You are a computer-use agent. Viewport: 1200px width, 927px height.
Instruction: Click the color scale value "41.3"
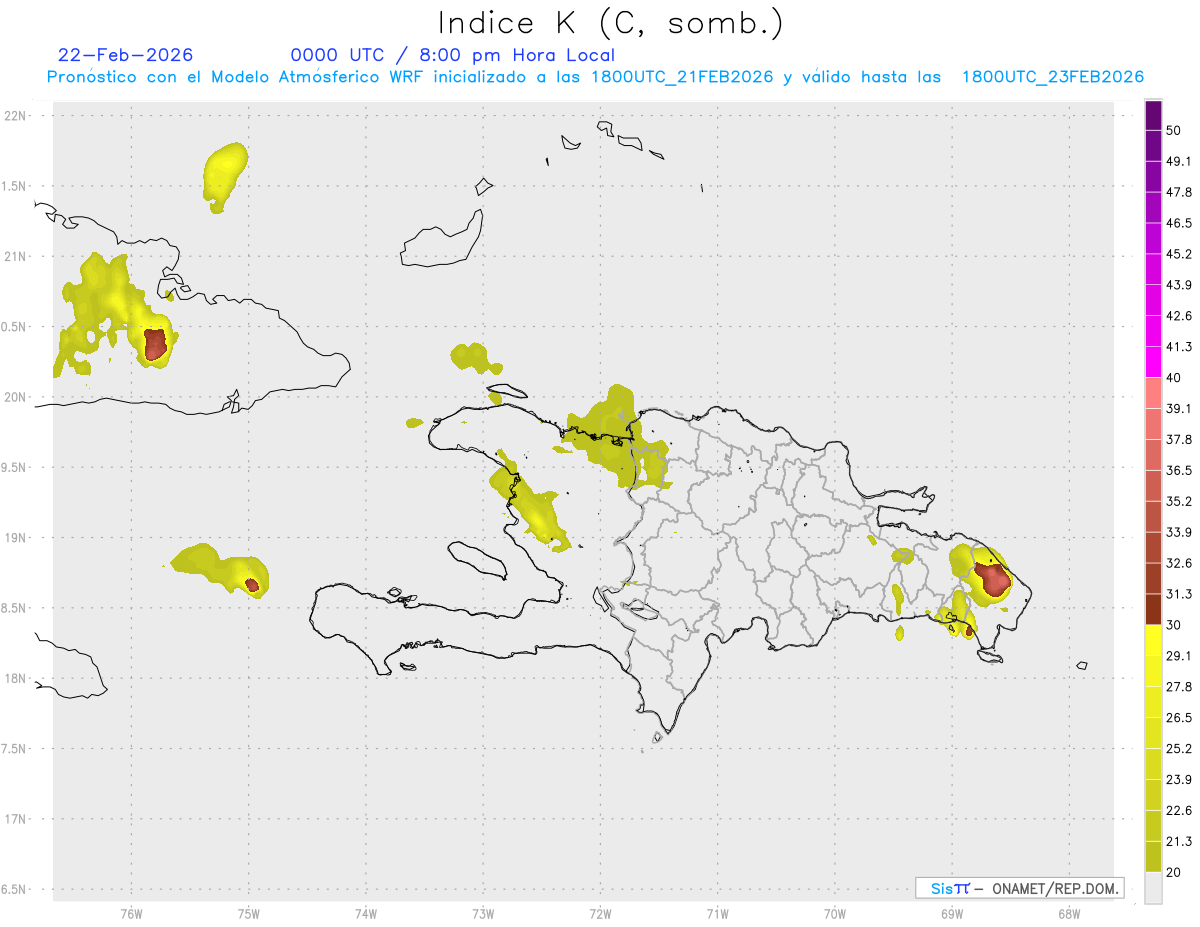[x=1179, y=347]
